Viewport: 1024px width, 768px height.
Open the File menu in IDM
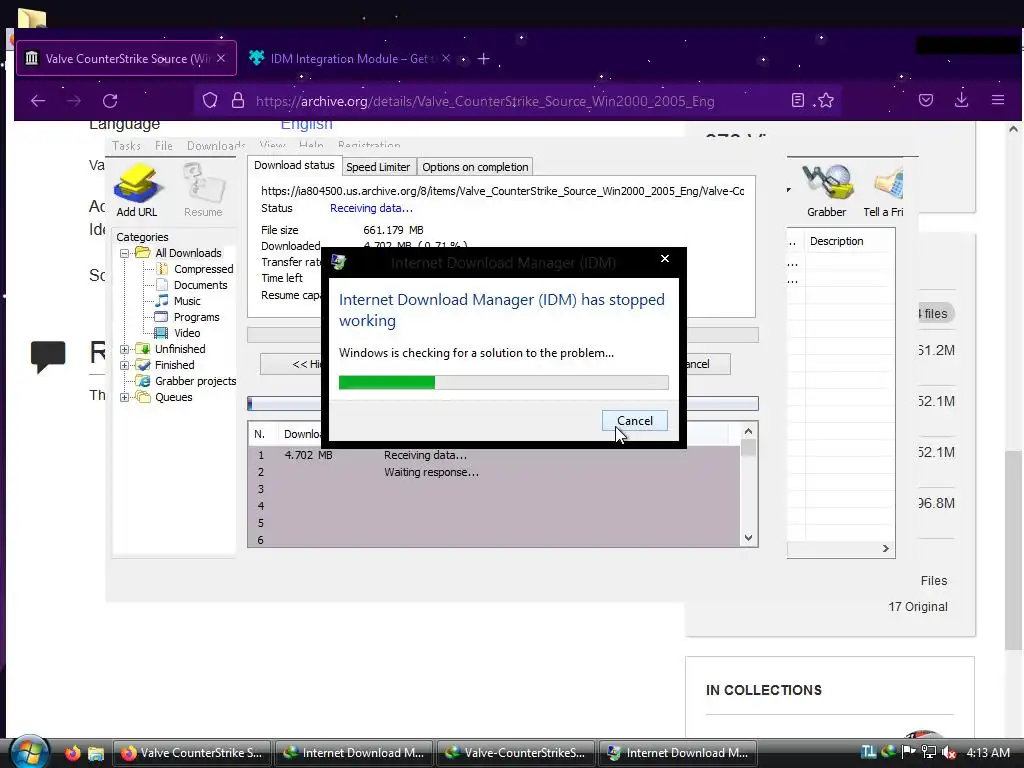pos(163,146)
